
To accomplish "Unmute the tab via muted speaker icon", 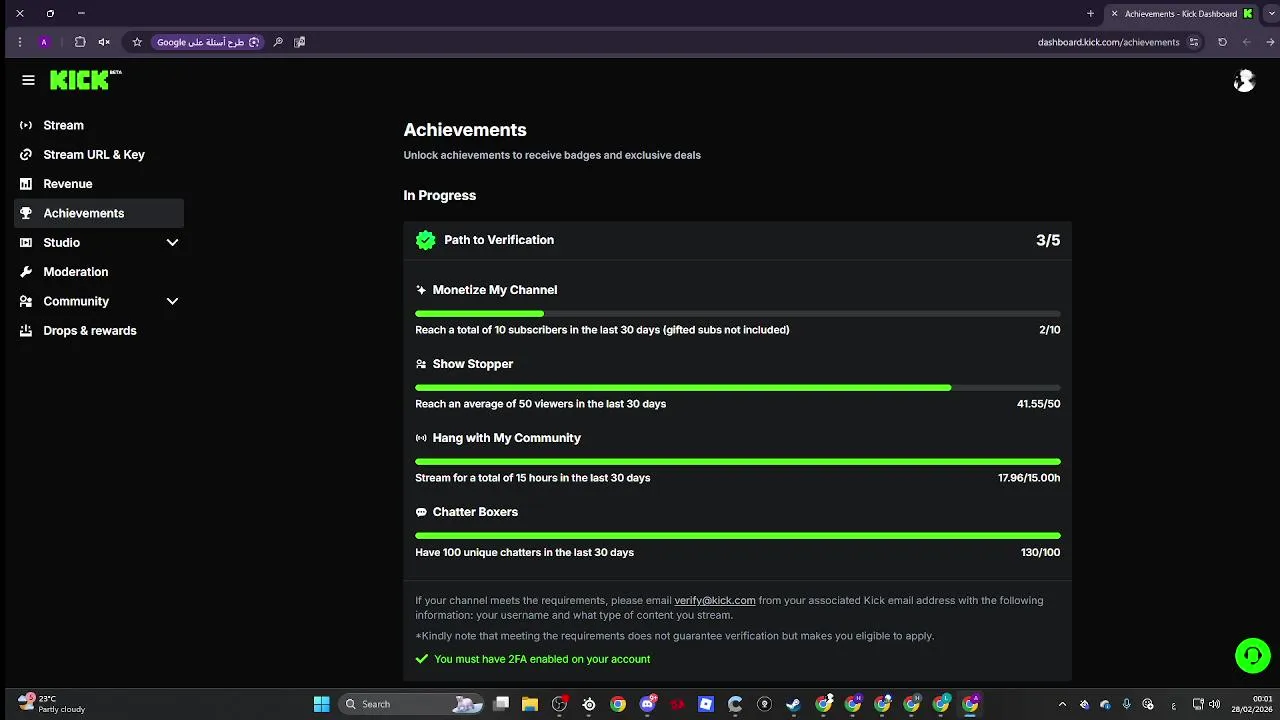I will (104, 42).
